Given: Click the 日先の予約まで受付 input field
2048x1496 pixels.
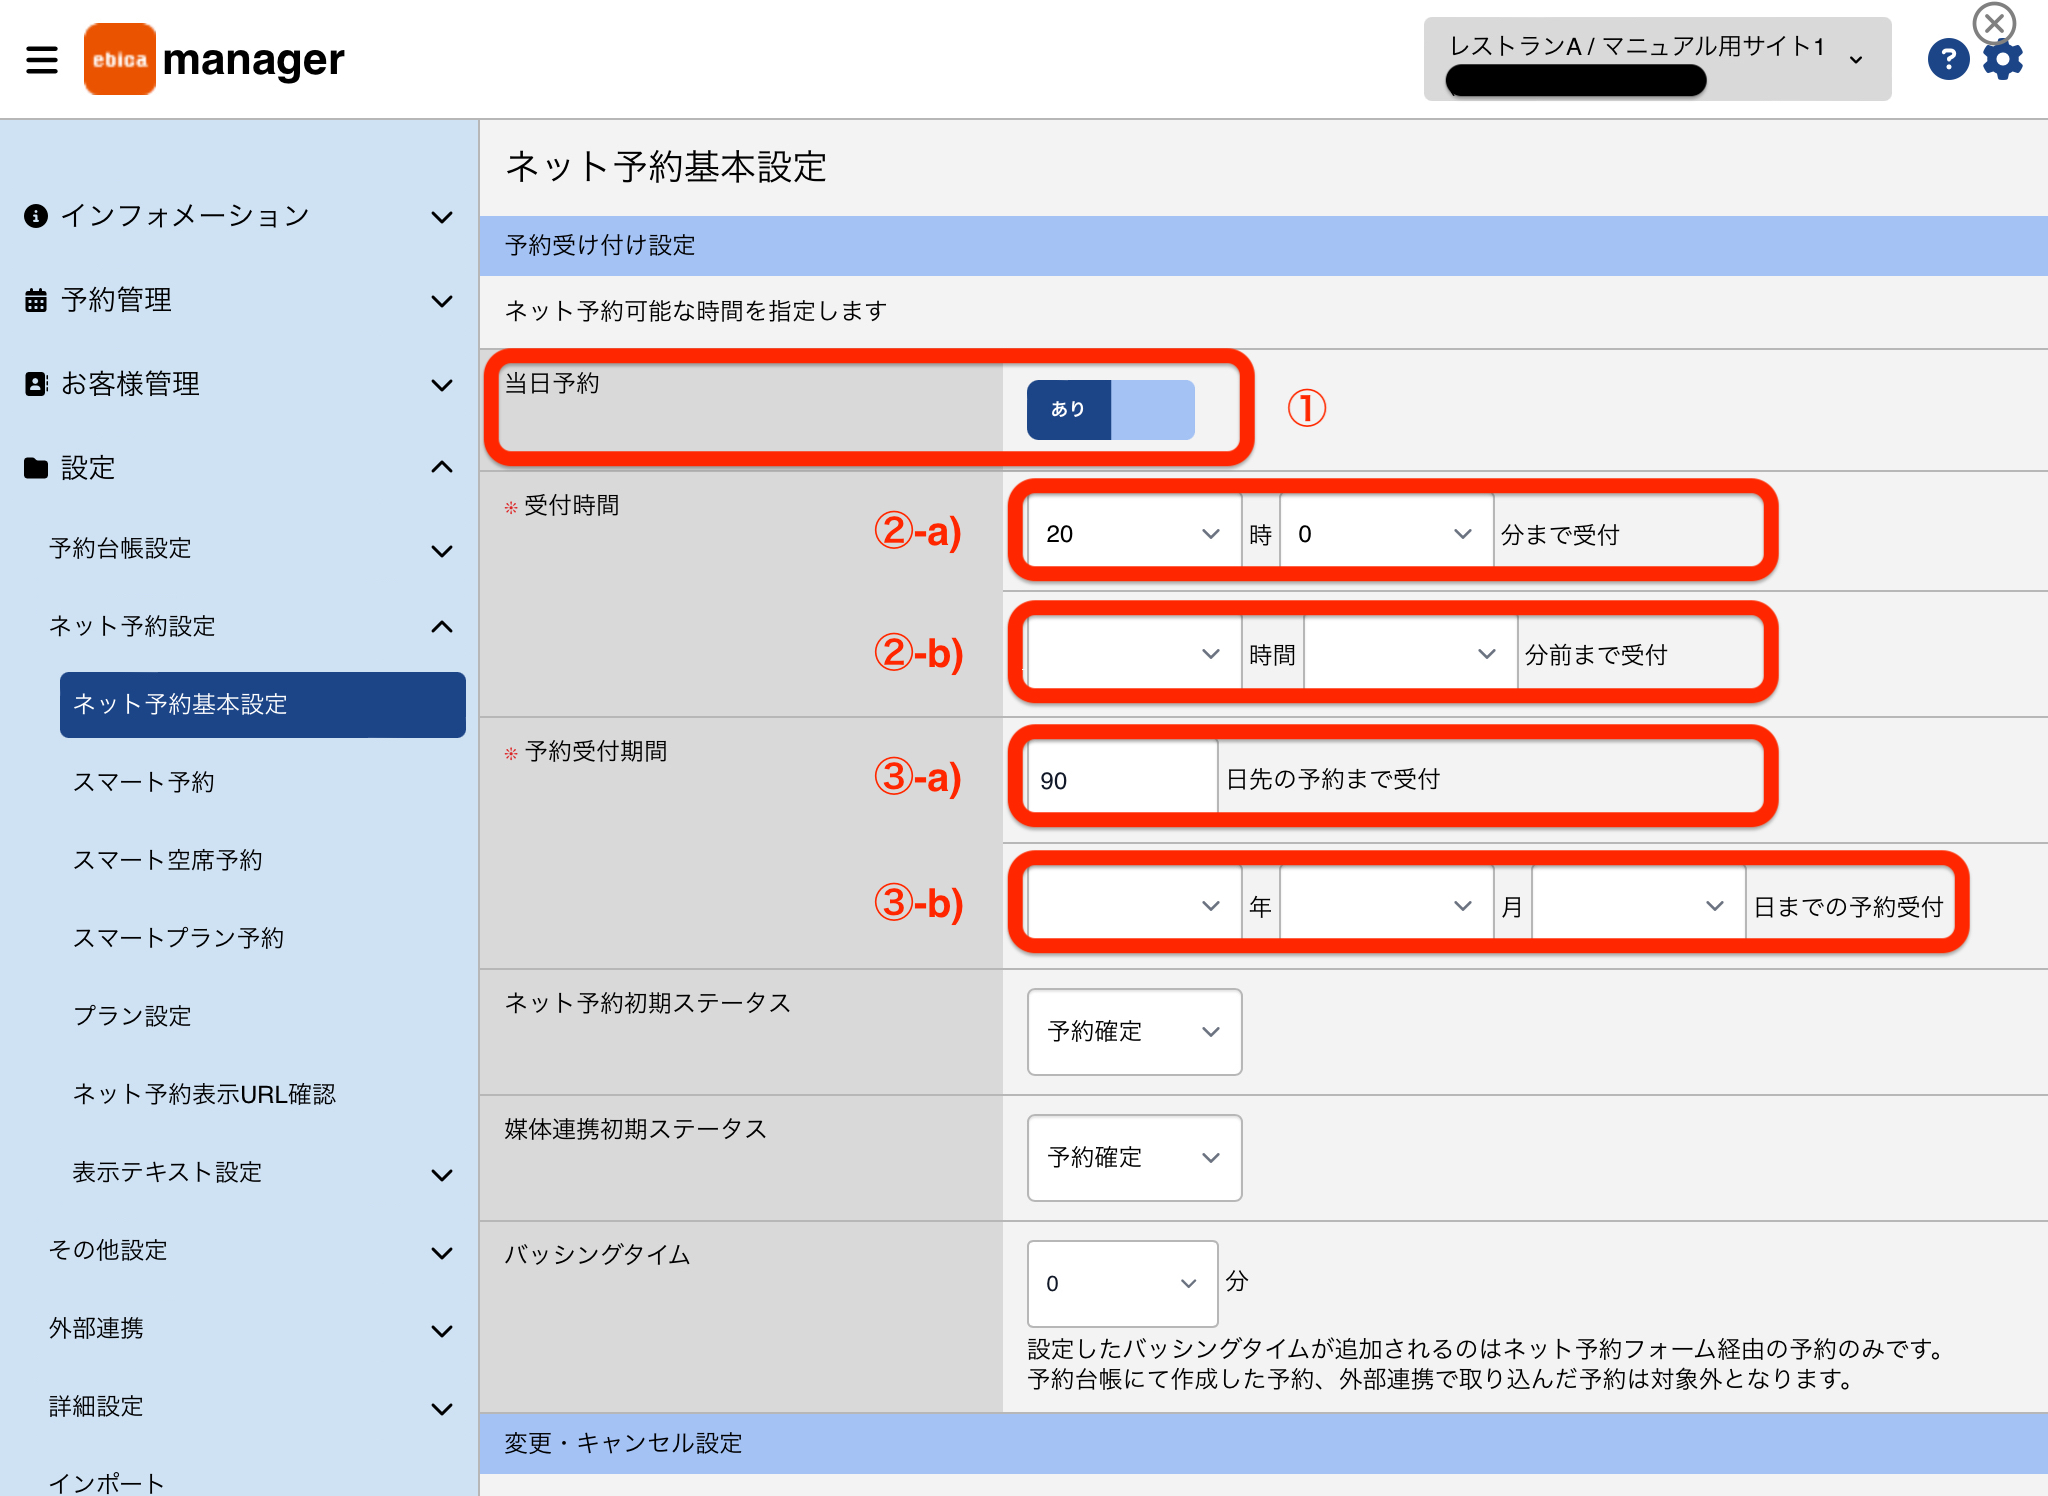Looking at the screenshot, I should tap(1122, 780).
